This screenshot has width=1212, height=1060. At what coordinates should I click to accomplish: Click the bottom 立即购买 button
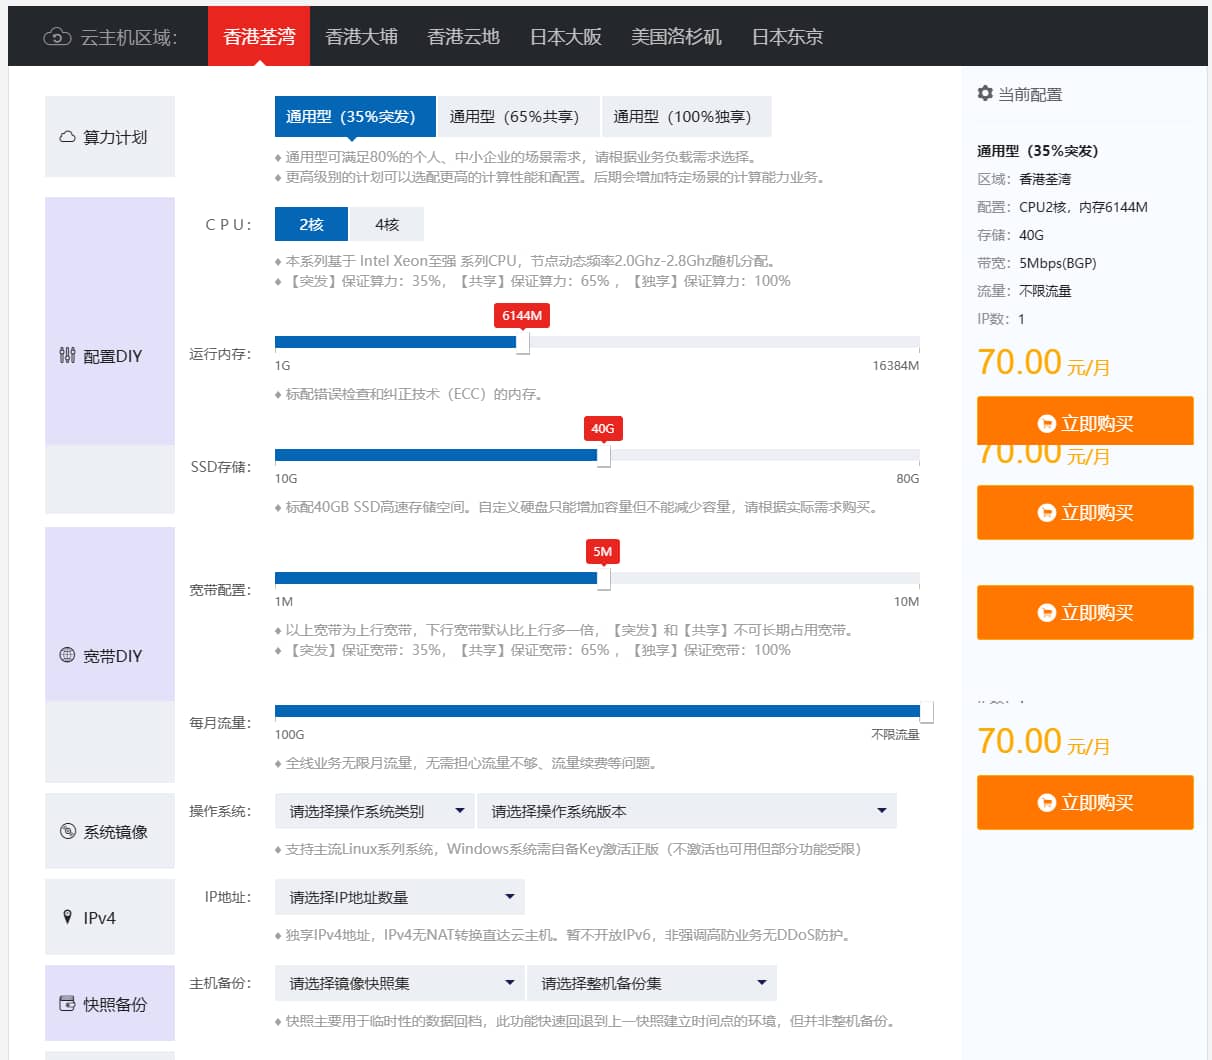[x=1085, y=802]
